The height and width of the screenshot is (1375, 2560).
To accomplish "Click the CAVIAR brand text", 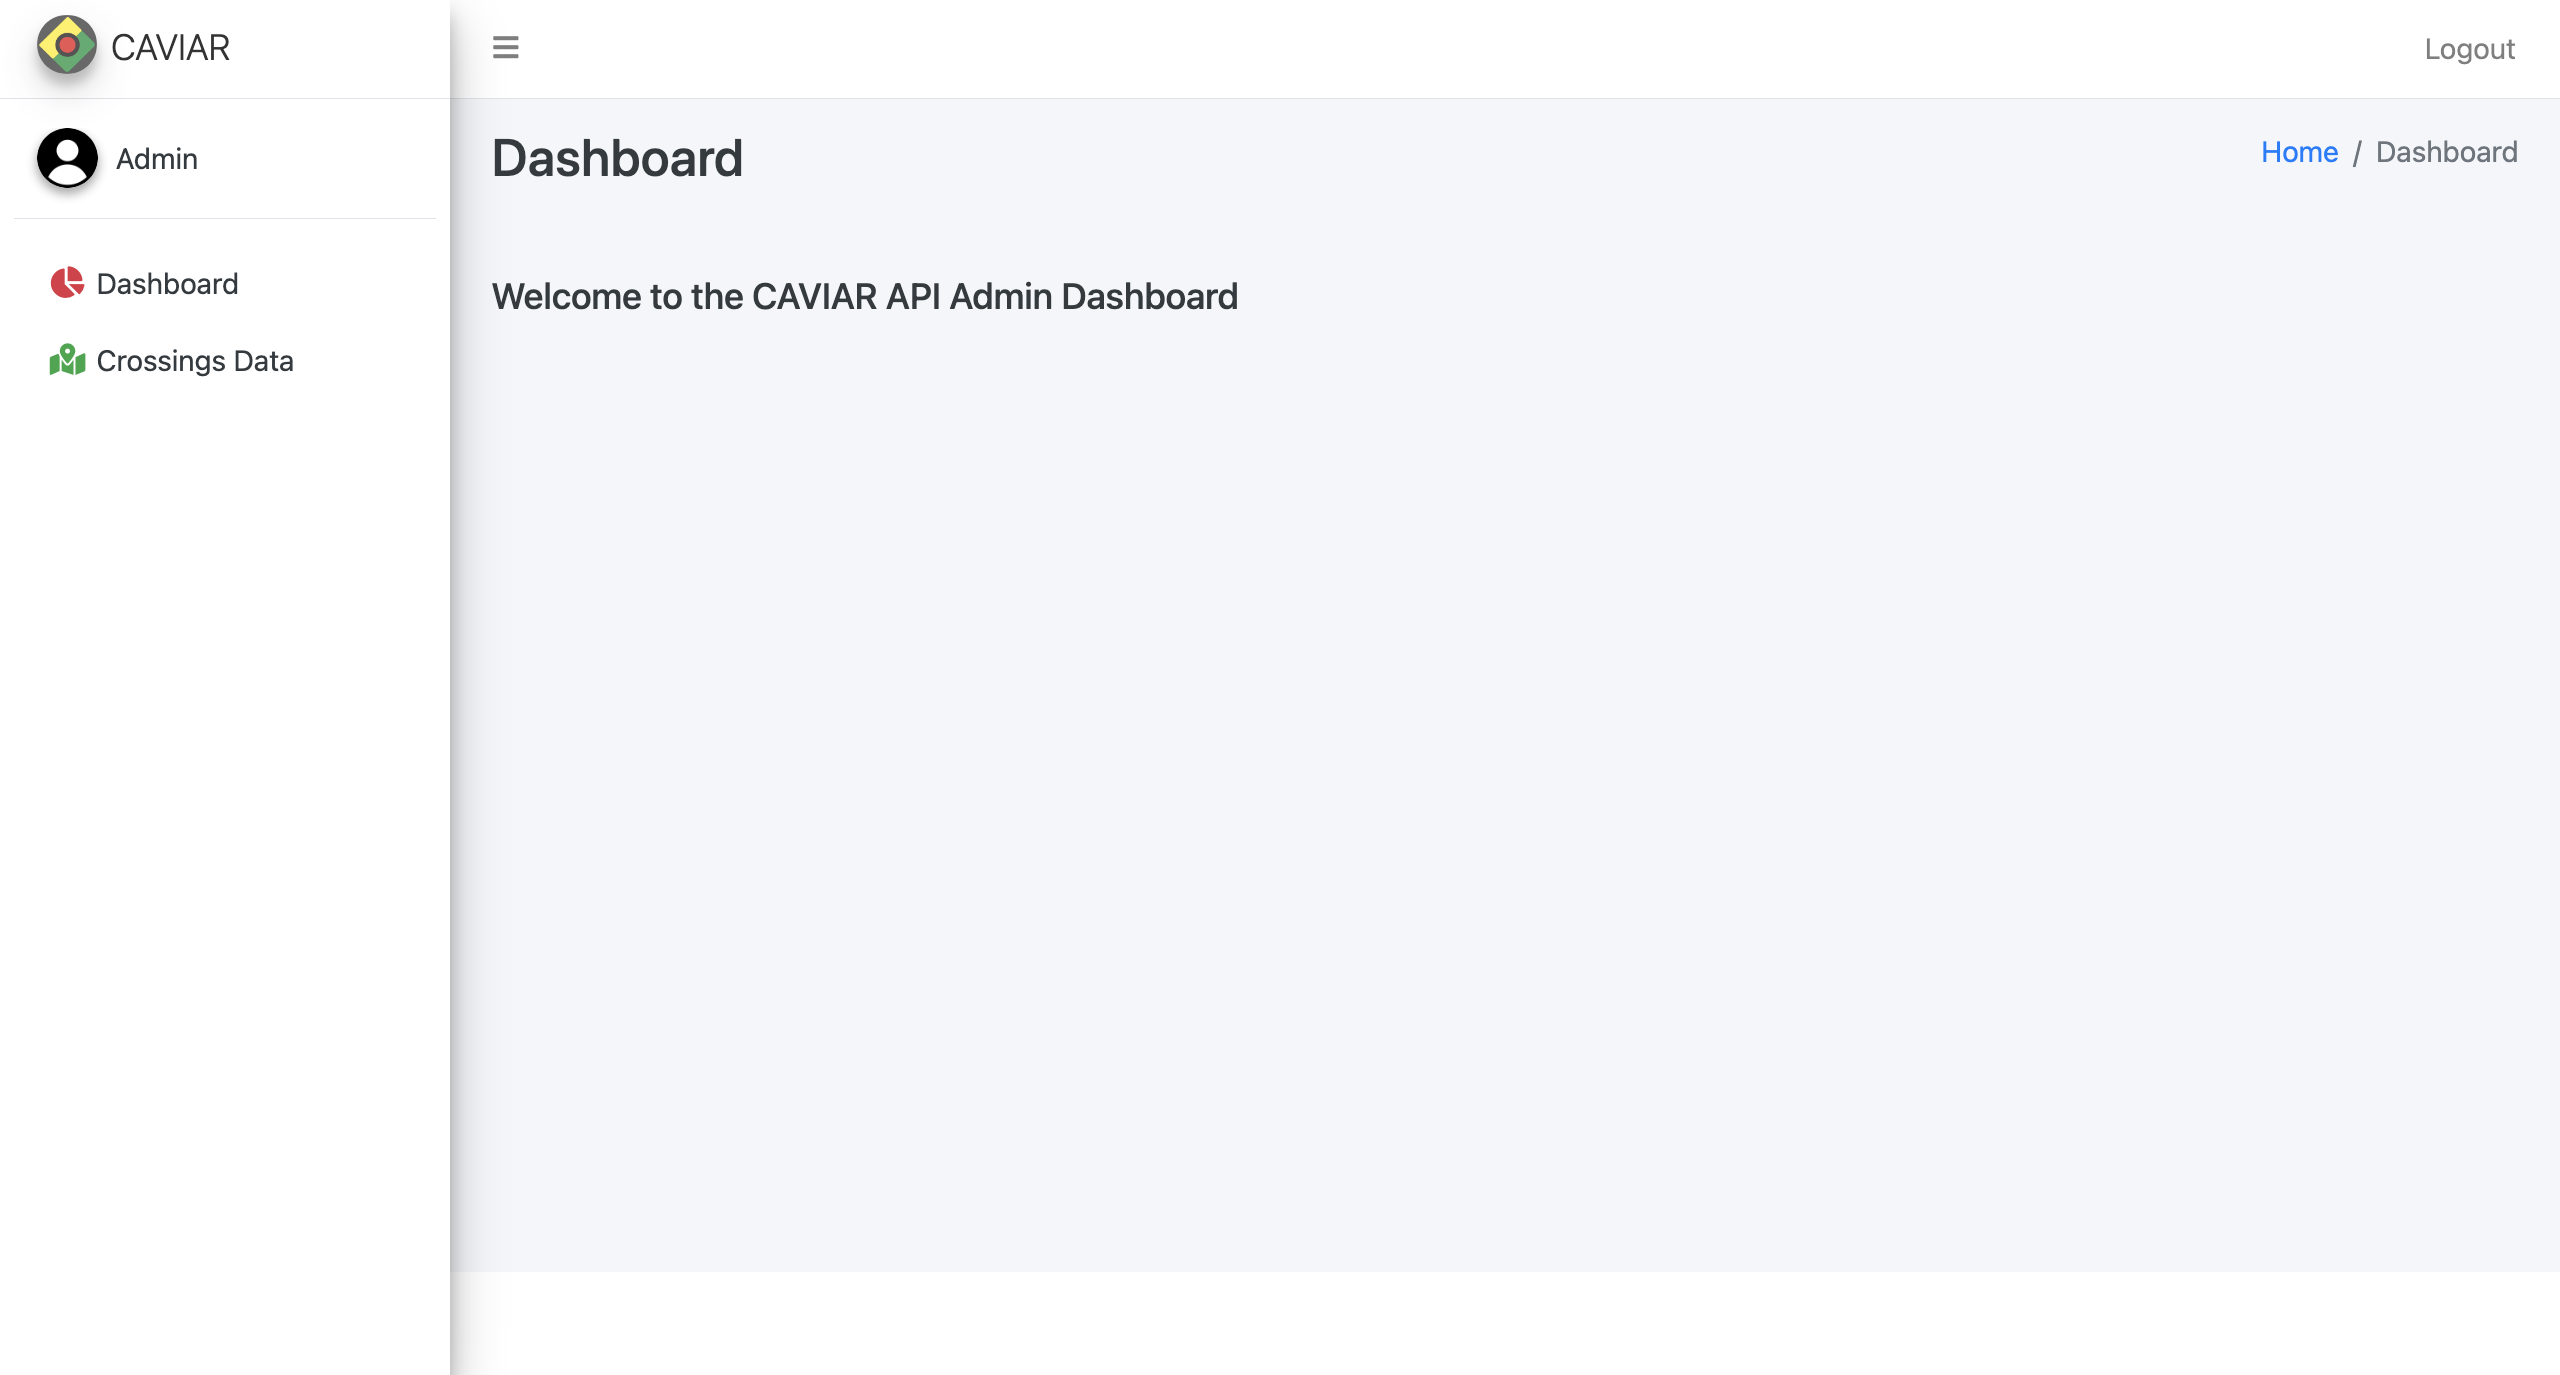I will click(x=171, y=47).
